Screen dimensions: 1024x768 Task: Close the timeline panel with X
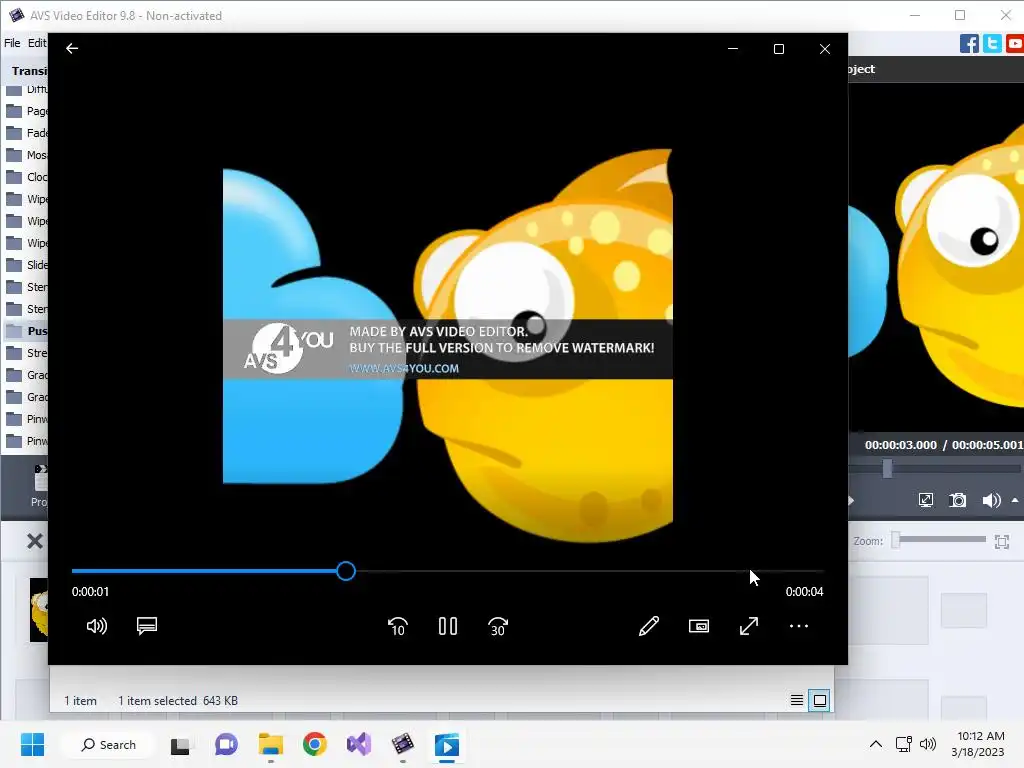35,541
